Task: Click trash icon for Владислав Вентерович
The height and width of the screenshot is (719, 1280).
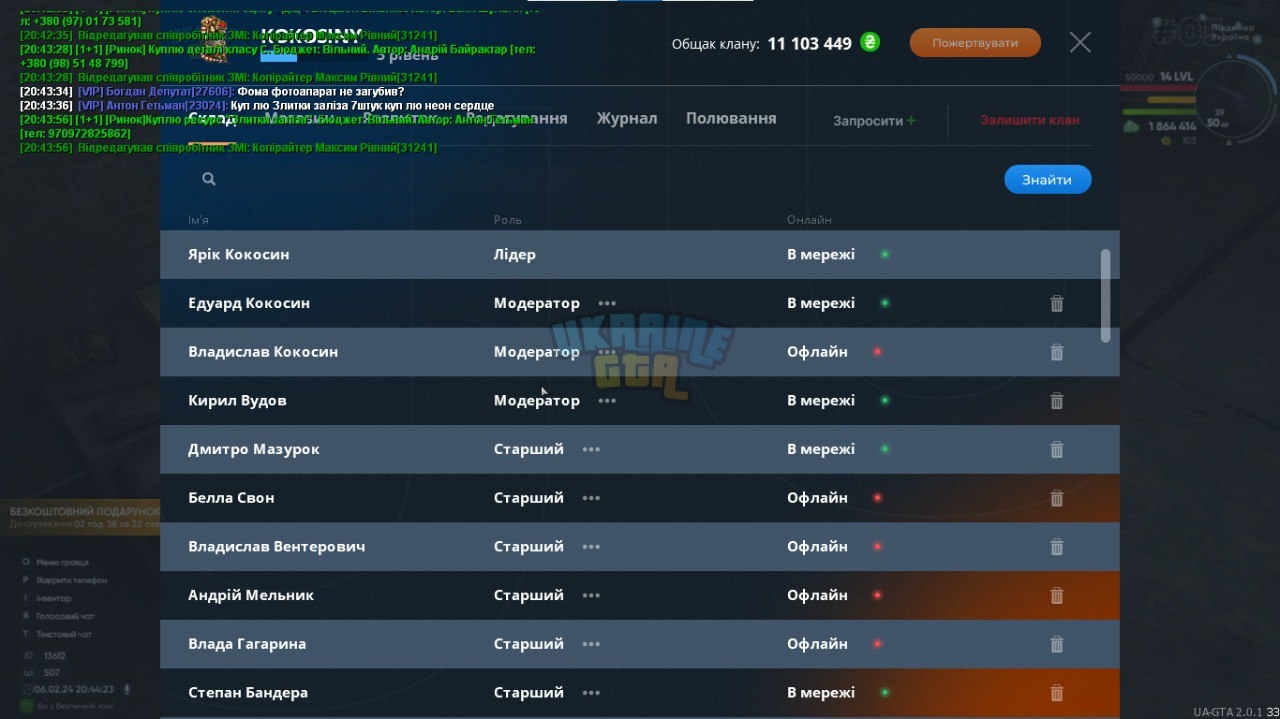Action: 1056,547
